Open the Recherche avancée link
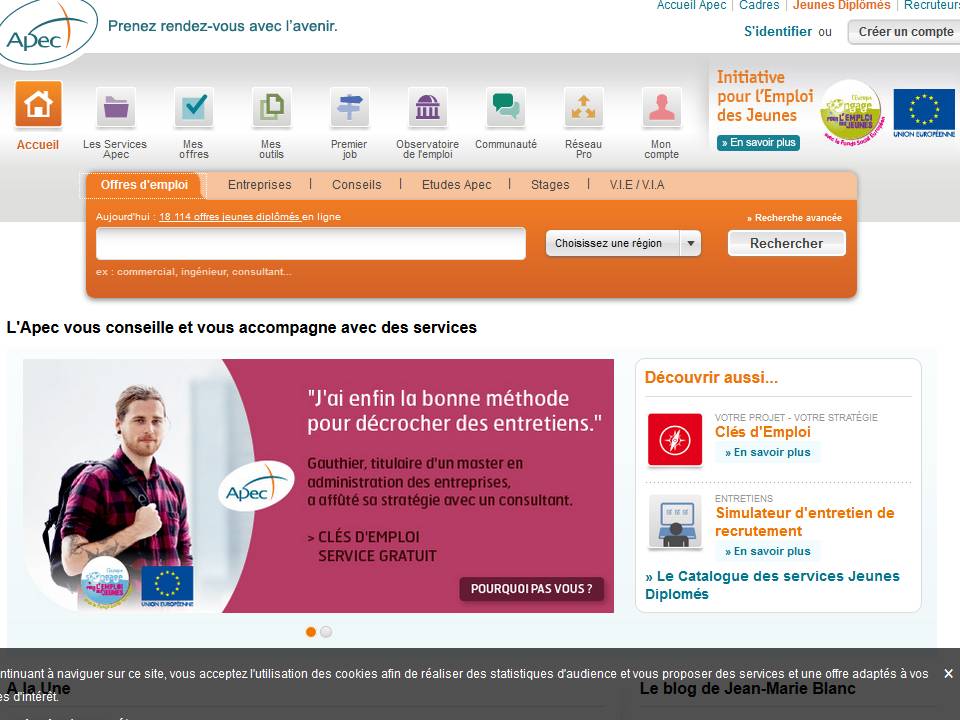The height and width of the screenshot is (720, 960). [x=797, y=218]
